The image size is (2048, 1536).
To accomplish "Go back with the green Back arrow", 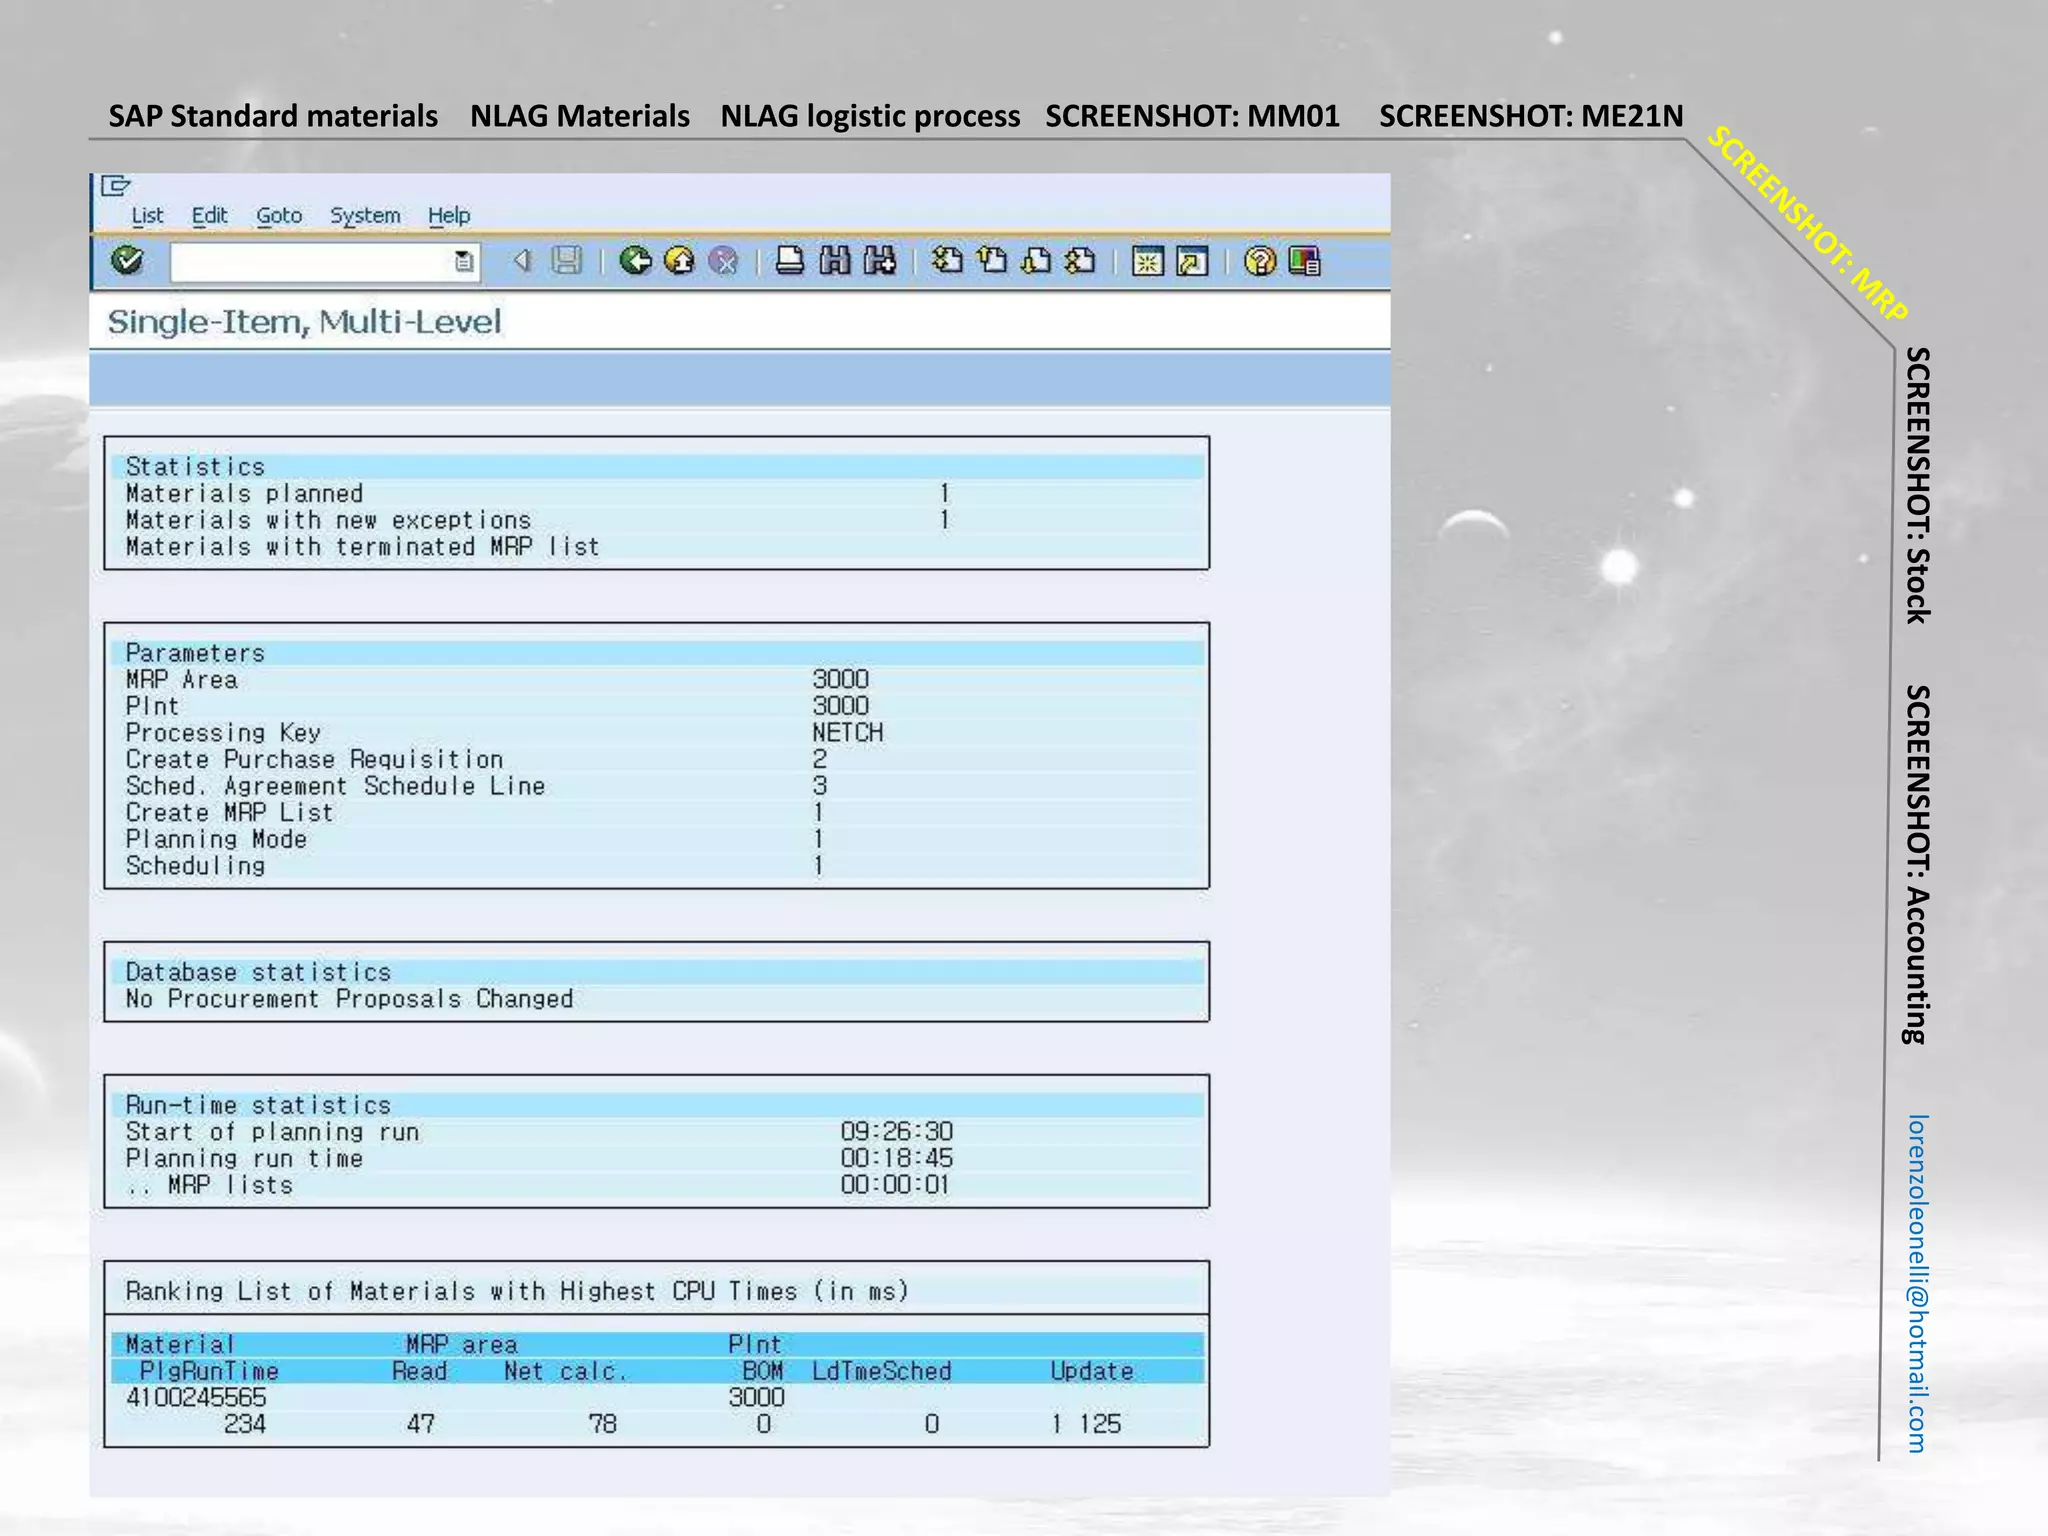I will click(x=635, y=261).
